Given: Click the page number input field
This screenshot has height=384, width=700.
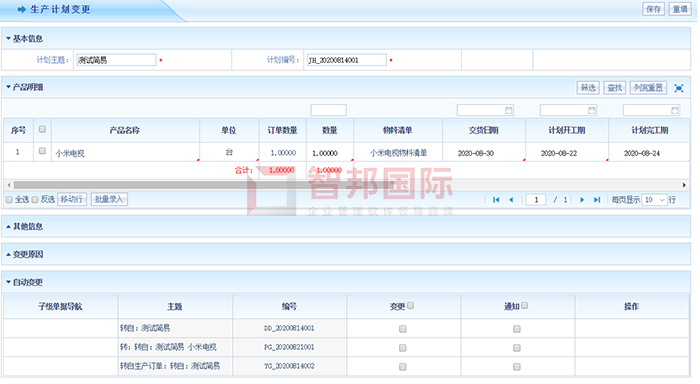Looking at the screenshot, I should click(x=536, y=200).
